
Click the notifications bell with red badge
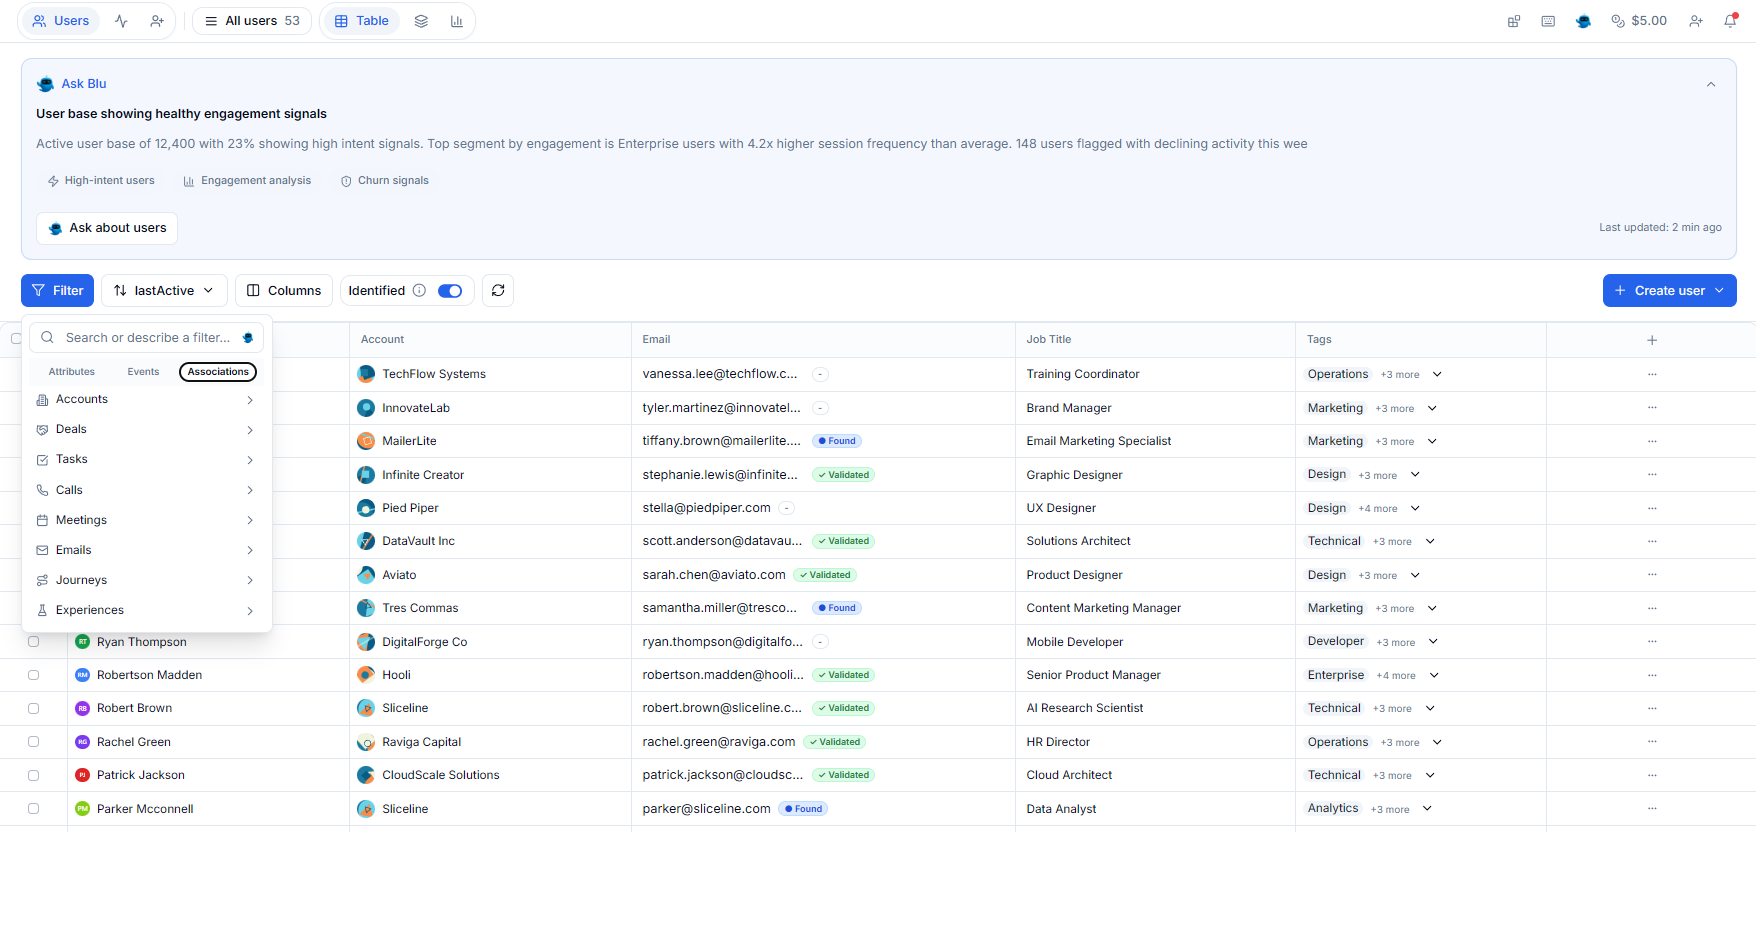(1731, 21)
